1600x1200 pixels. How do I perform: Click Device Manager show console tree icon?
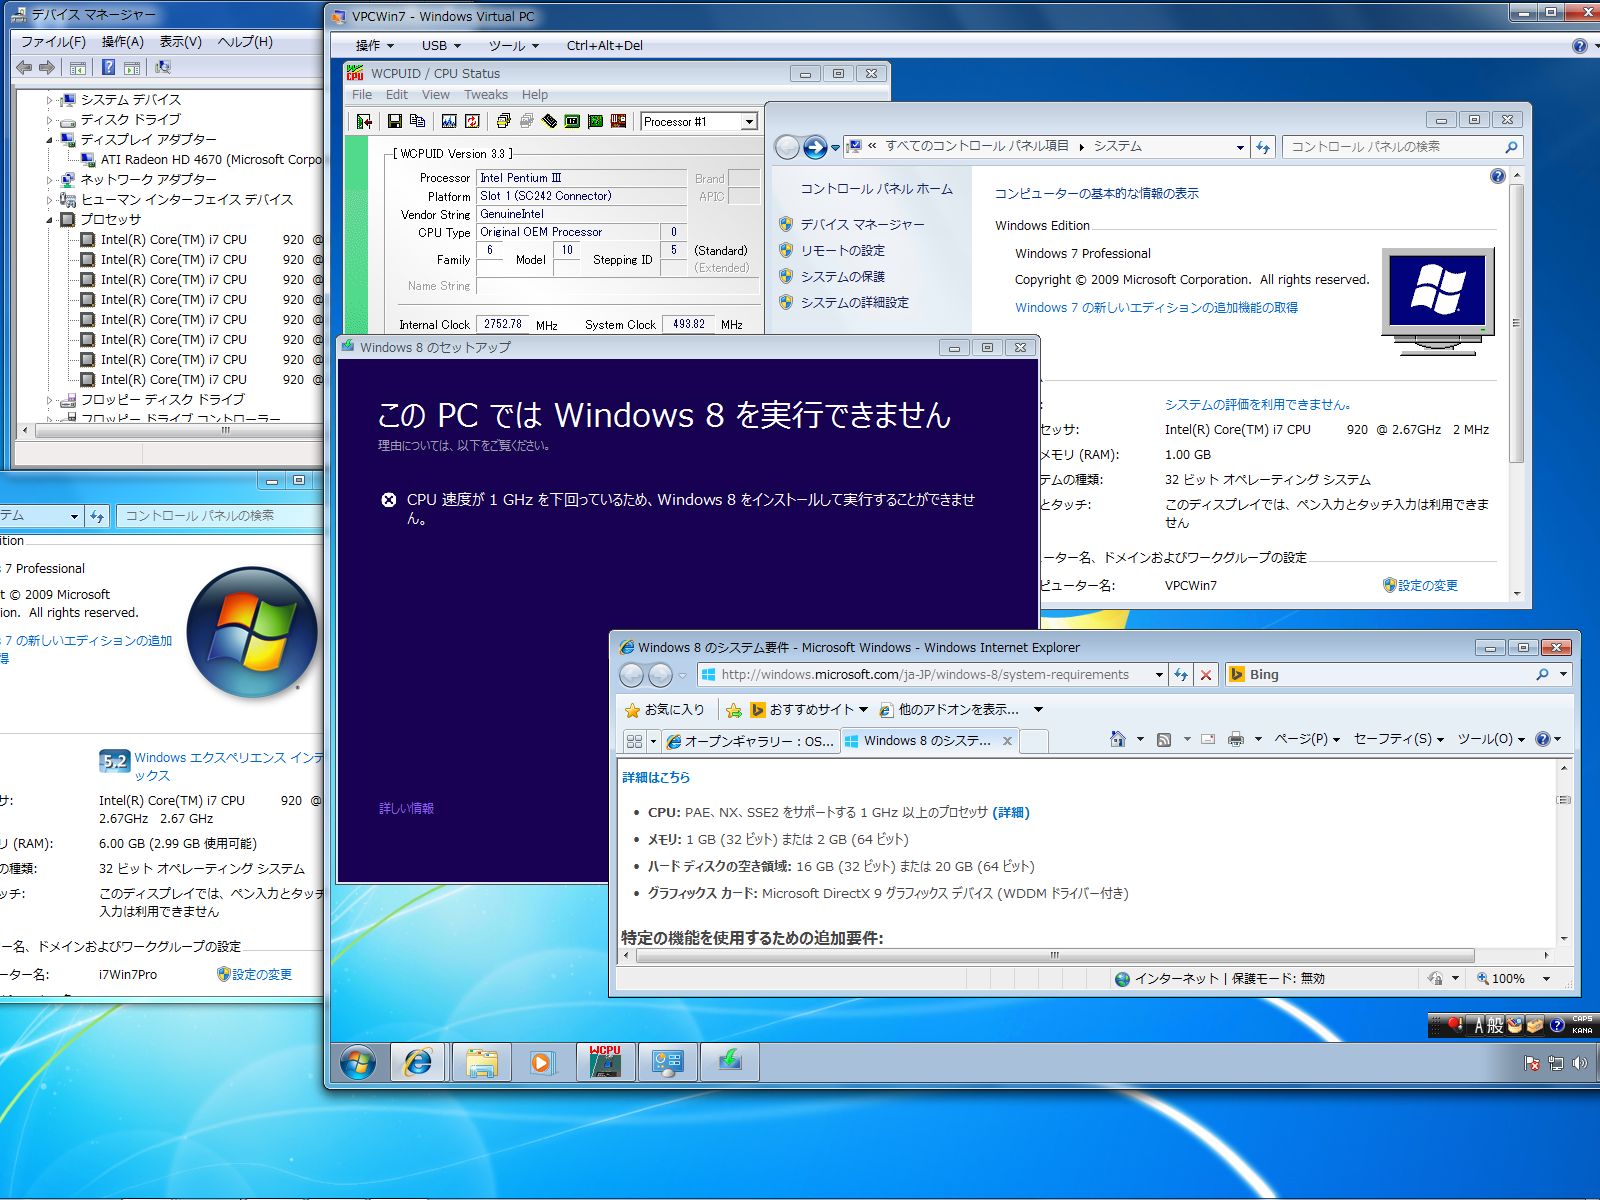(77, 67)
